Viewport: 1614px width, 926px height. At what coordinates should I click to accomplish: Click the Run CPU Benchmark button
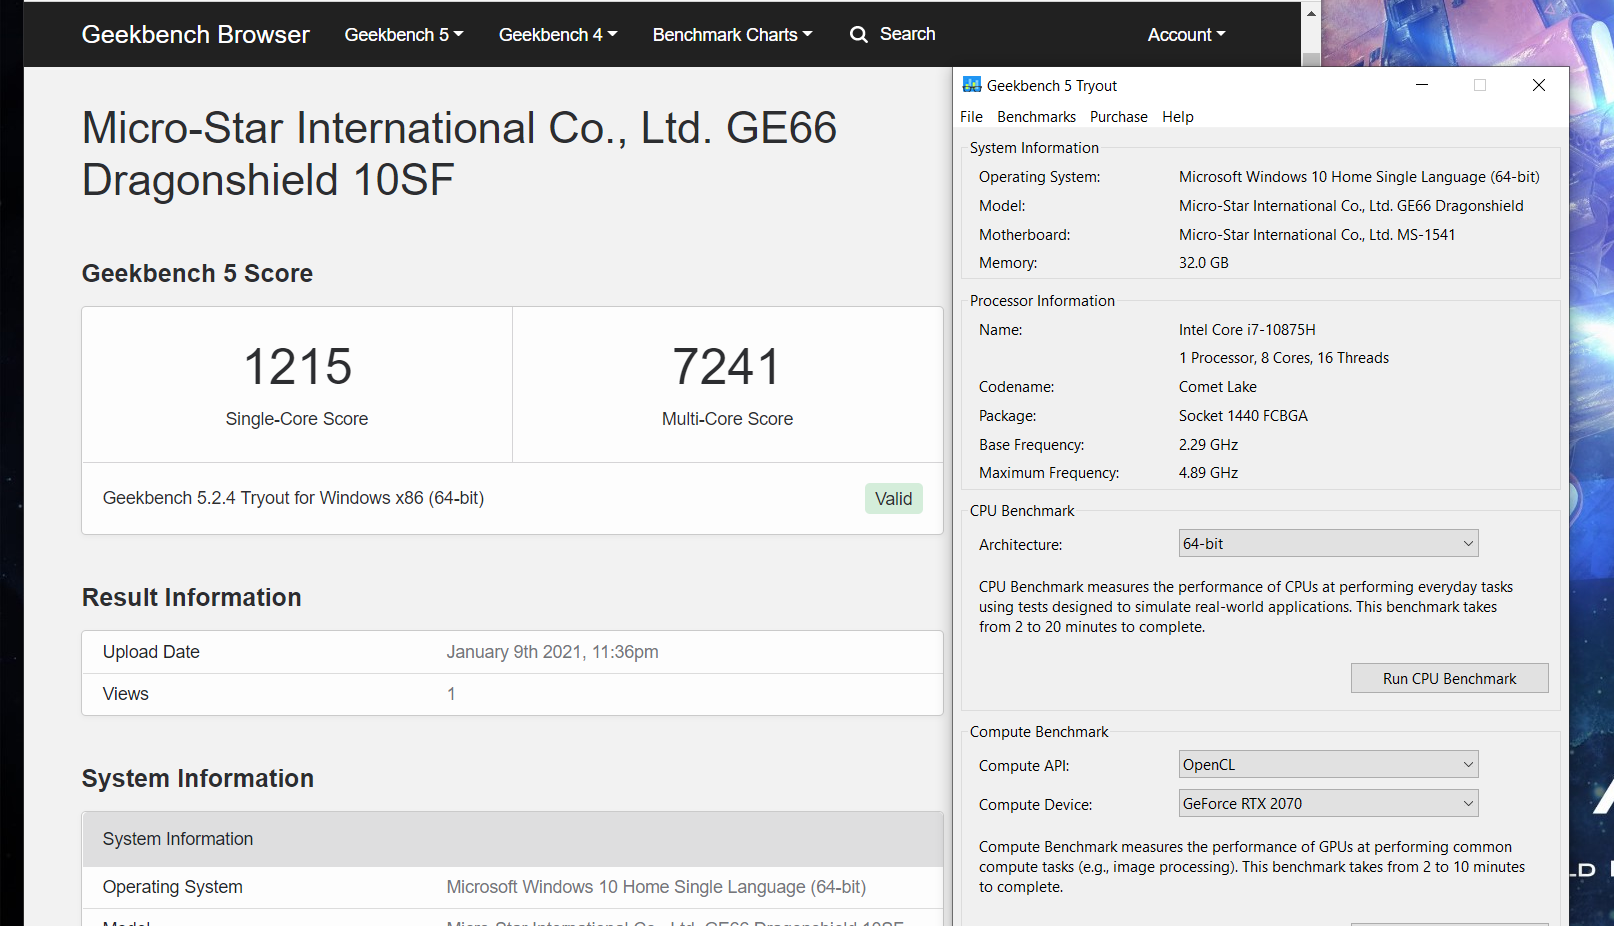[x=1450, y=678]
